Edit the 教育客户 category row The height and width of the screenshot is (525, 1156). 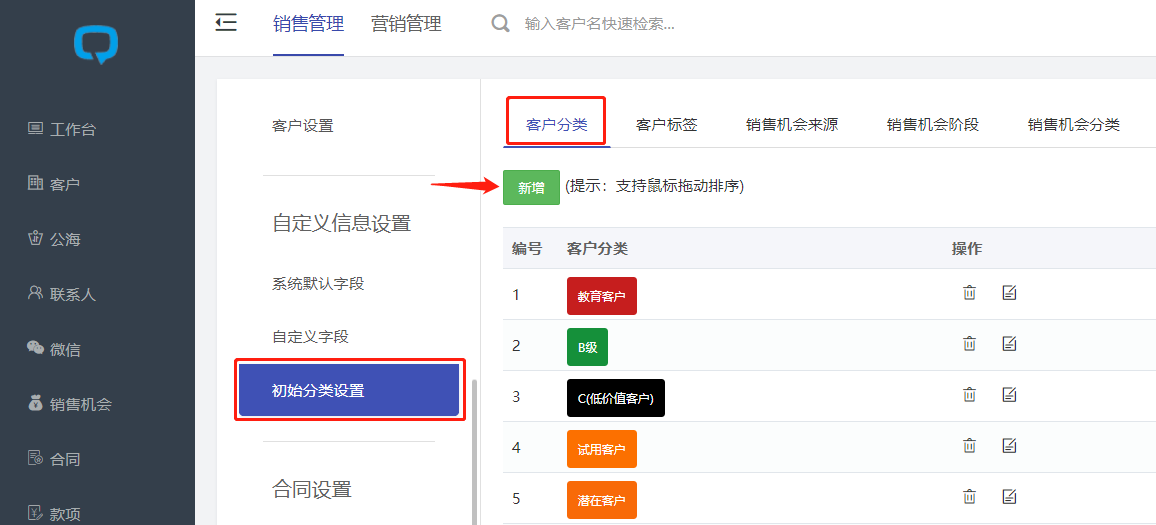1009,293
